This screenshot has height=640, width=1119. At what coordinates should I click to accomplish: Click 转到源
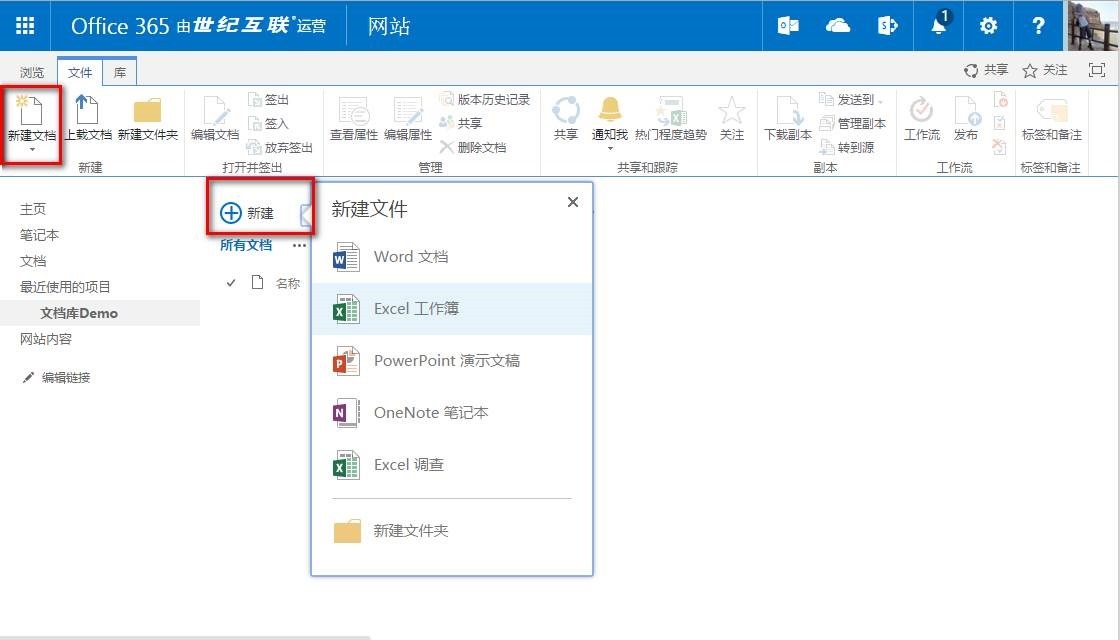(x=847, y=148)
